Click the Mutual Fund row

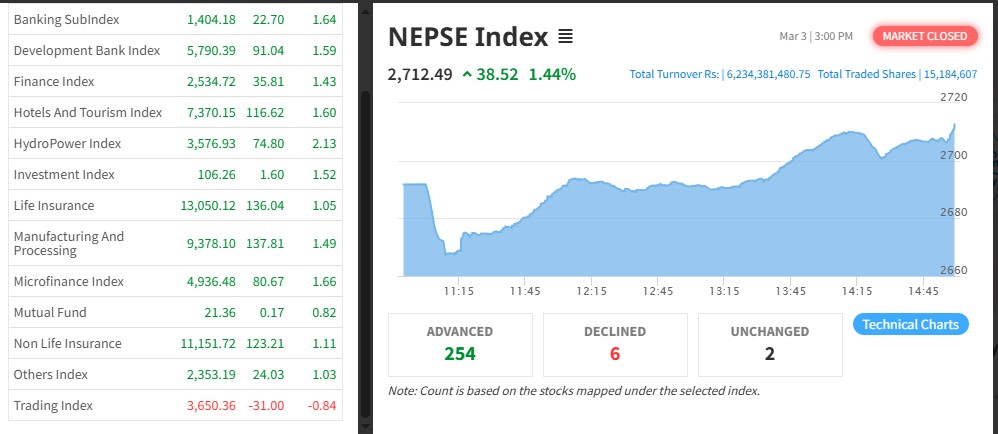pos(50,312)
